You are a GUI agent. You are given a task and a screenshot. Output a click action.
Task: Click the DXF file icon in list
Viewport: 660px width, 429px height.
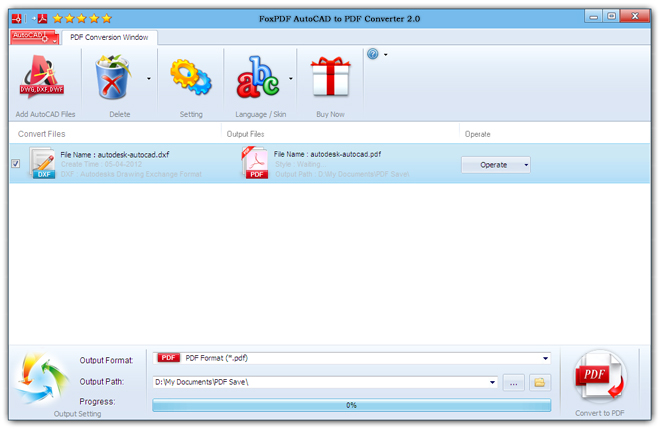(x=44, y=164)
